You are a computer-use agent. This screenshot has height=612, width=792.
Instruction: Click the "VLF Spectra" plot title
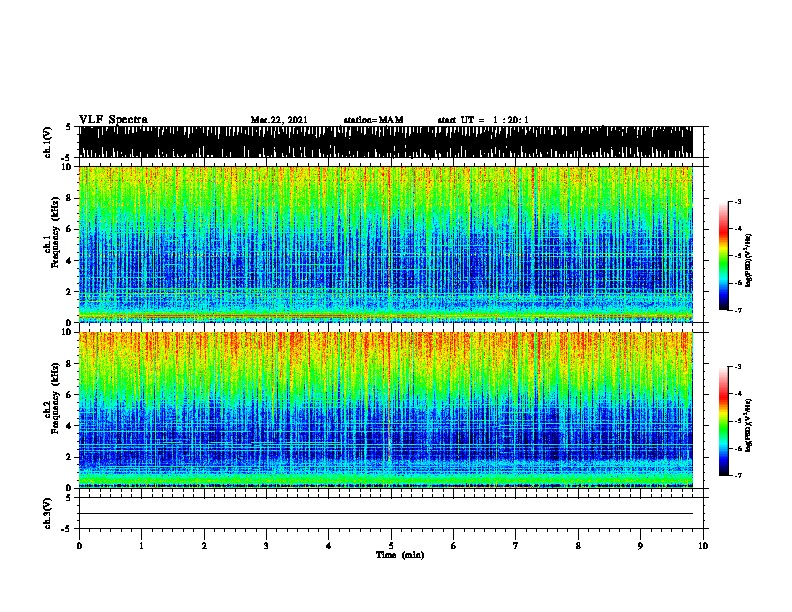pyautogui.click(x=113, y=119)
